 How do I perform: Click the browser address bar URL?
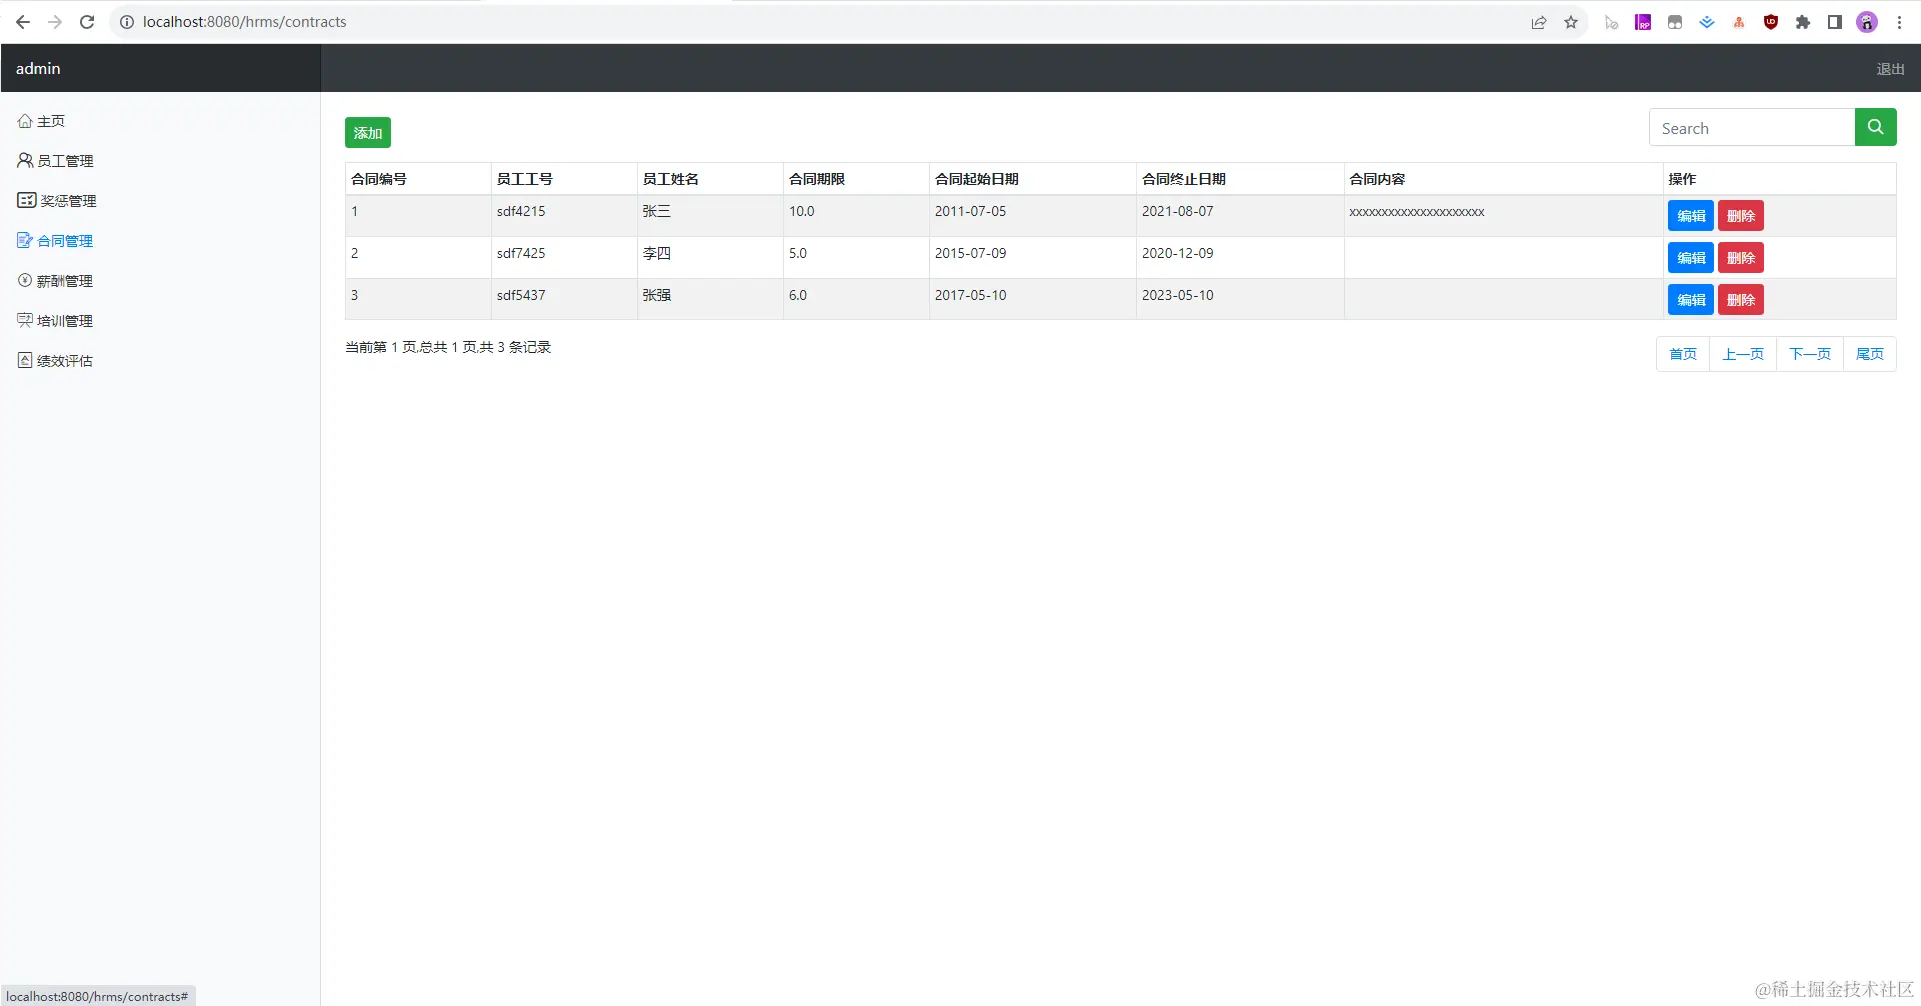tap(245, 22)
